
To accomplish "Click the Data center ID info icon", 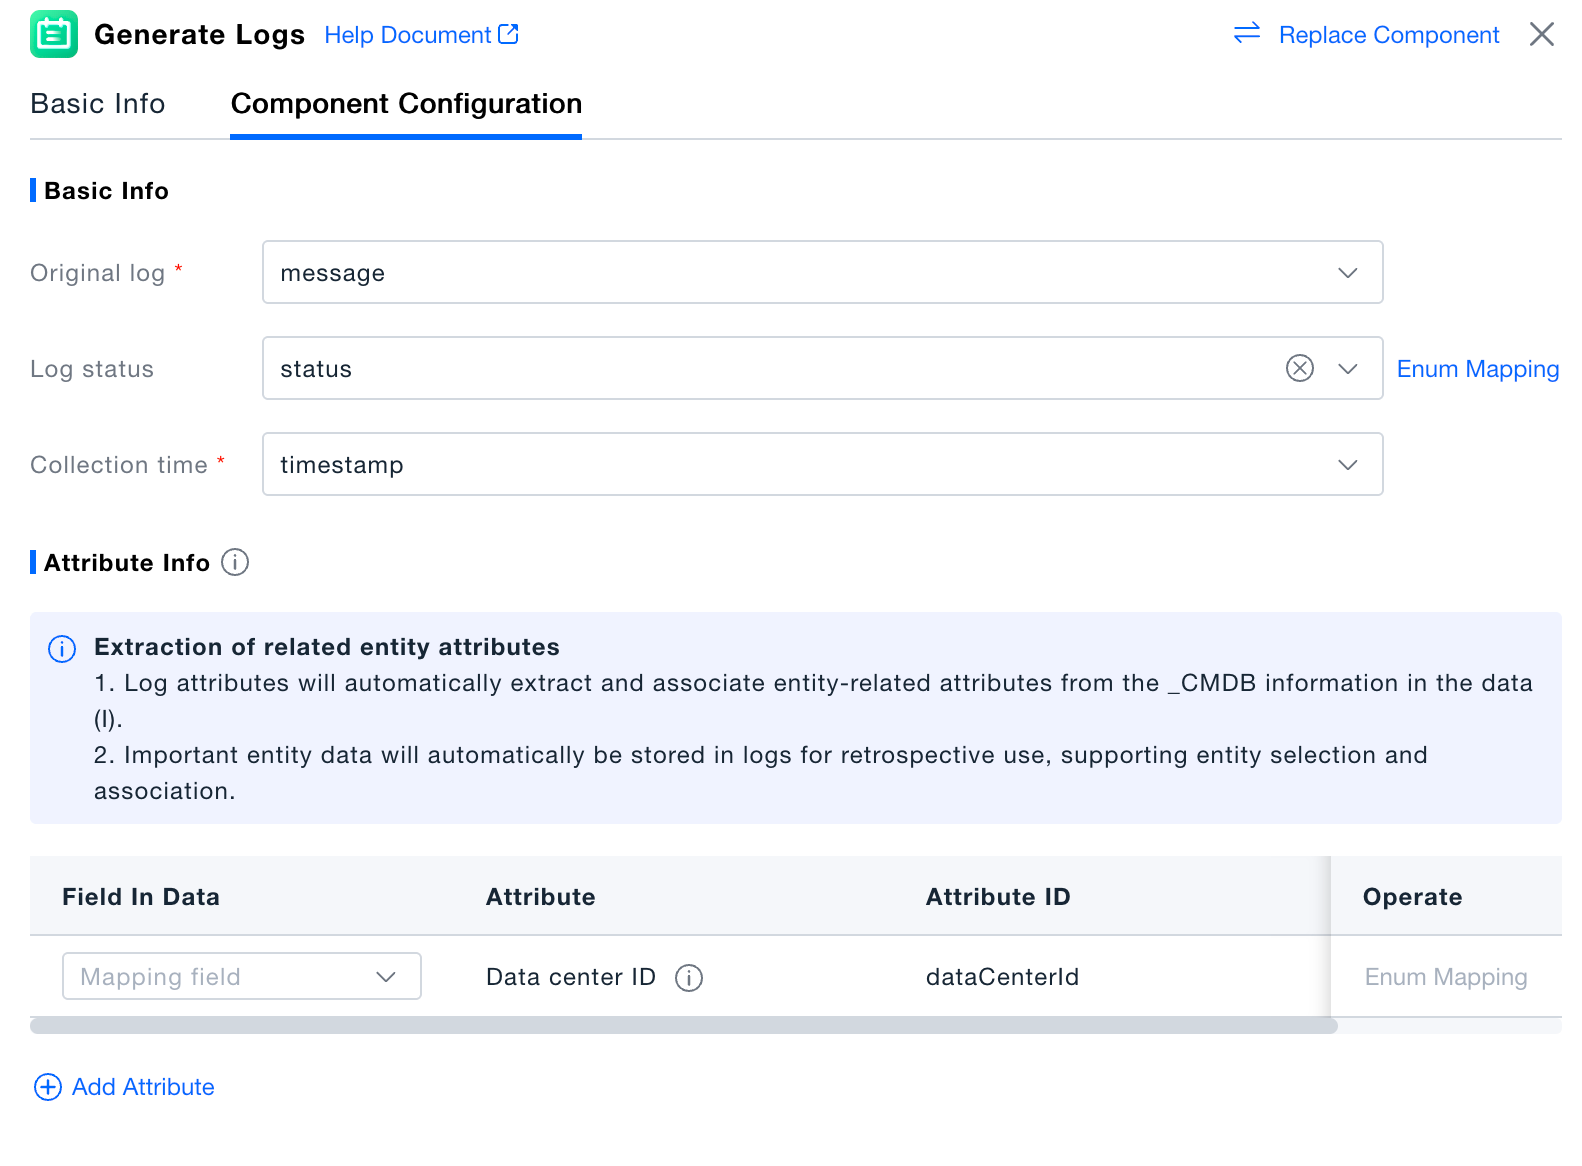I will (689, 977).
